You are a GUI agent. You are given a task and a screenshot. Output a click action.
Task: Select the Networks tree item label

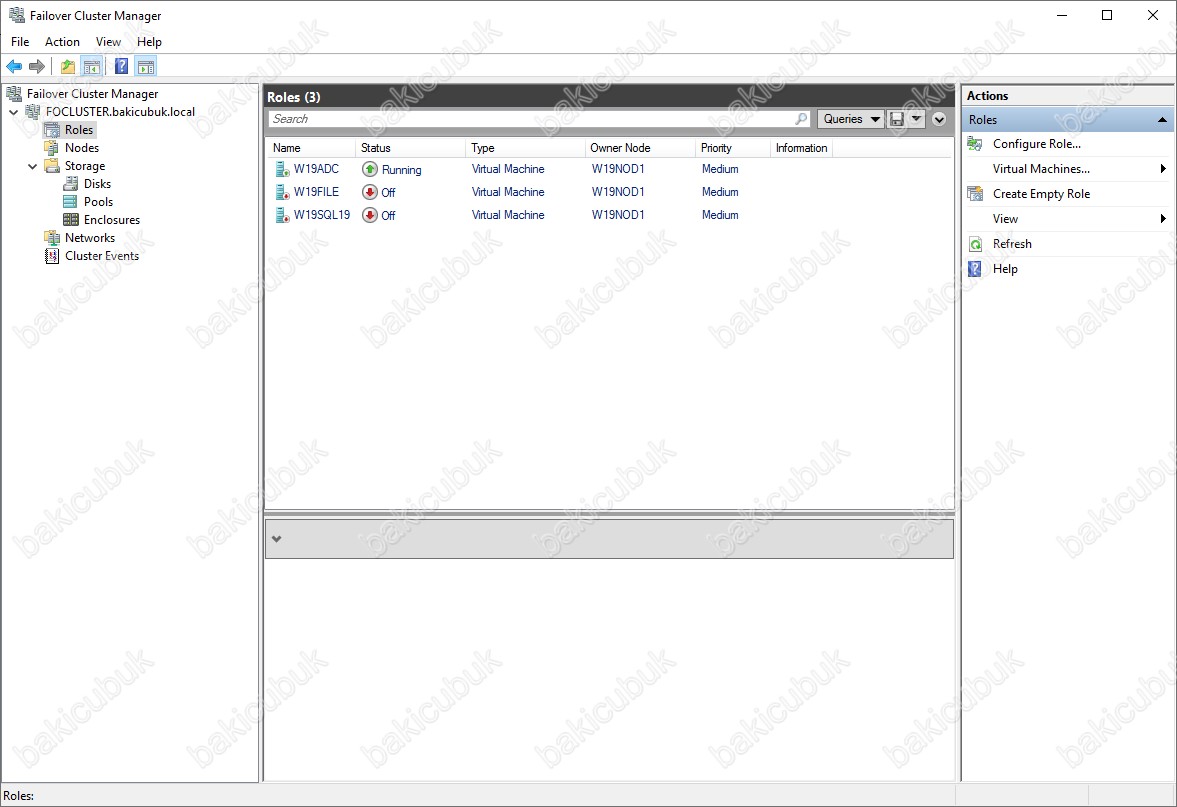90,238
